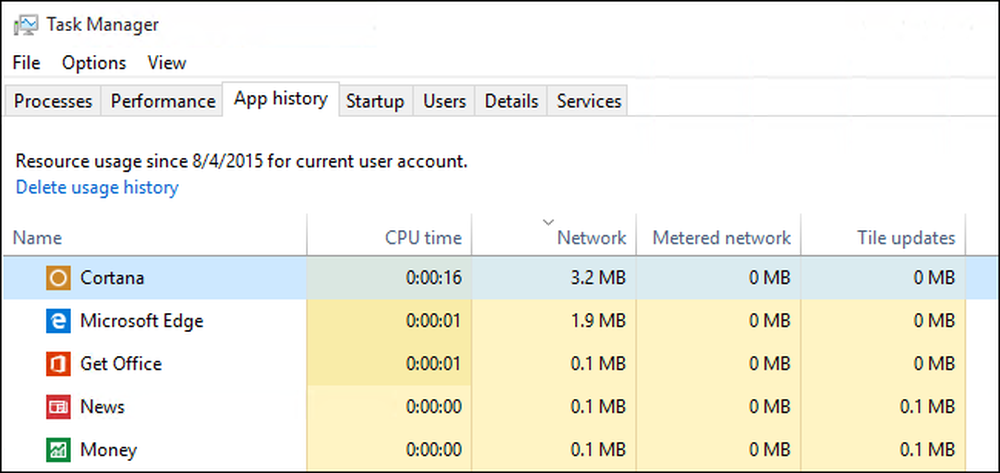Sort by Metered network column header

(x=719, y=235)
